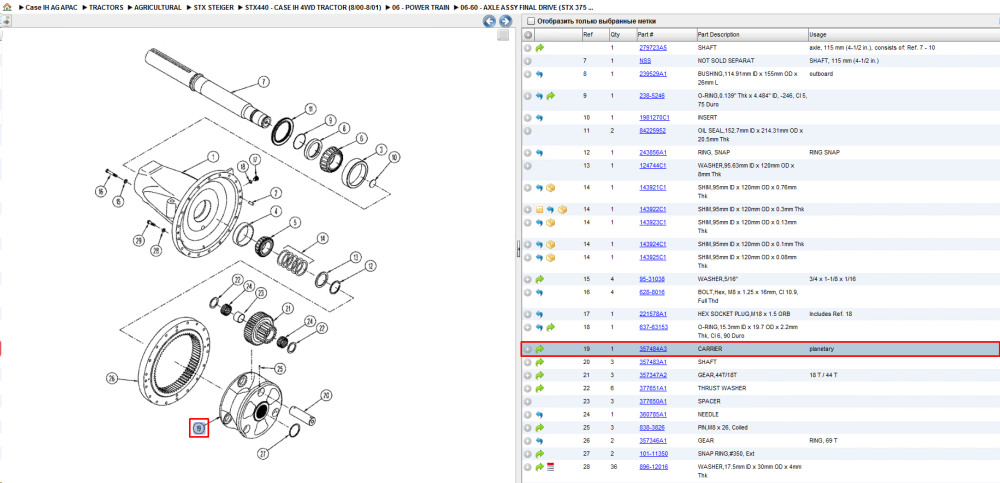The height and width of the screenshot is (483, 1000).
Task: Click green arrow icon in 95-31038 row
Action: tap(540, 279)
